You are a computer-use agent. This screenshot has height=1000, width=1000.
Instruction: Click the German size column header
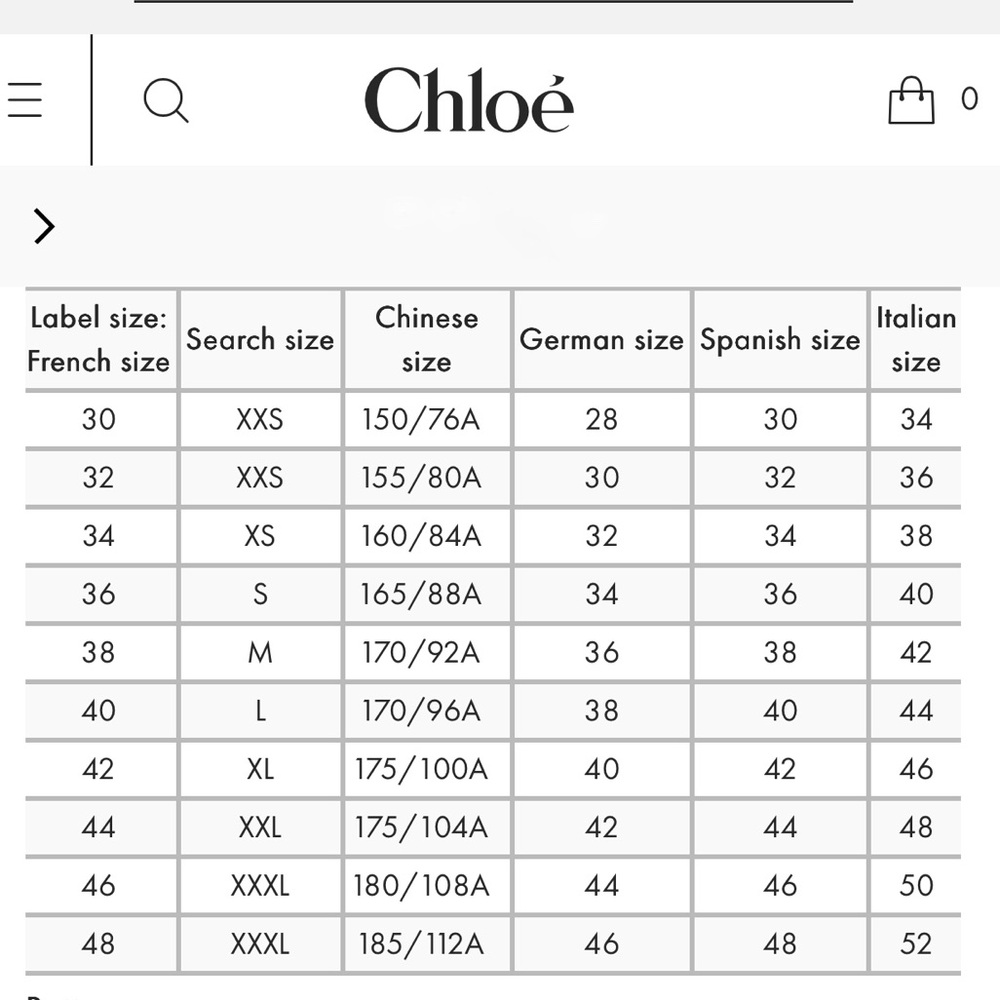(601, 339)
